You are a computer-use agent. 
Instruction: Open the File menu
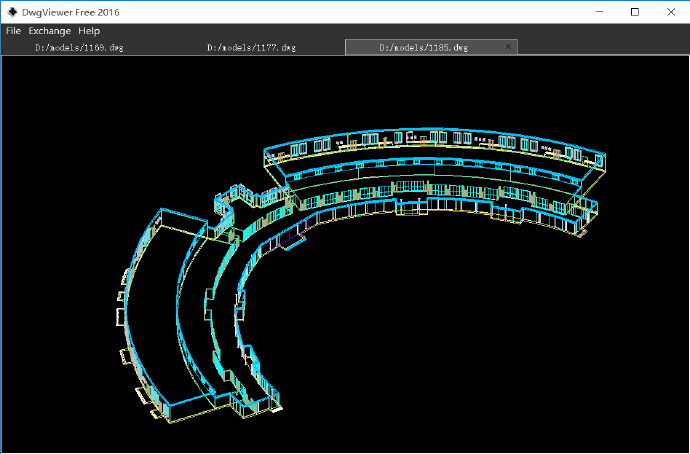click(13, 31)
